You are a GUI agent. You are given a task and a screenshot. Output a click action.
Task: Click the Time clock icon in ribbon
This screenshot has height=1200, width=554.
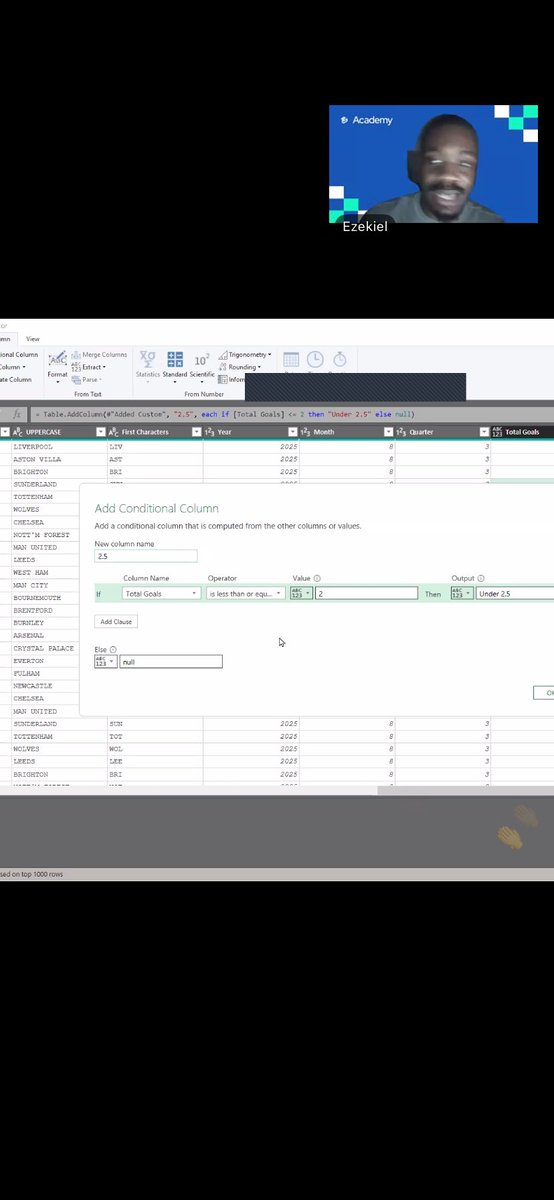point(315,360)
